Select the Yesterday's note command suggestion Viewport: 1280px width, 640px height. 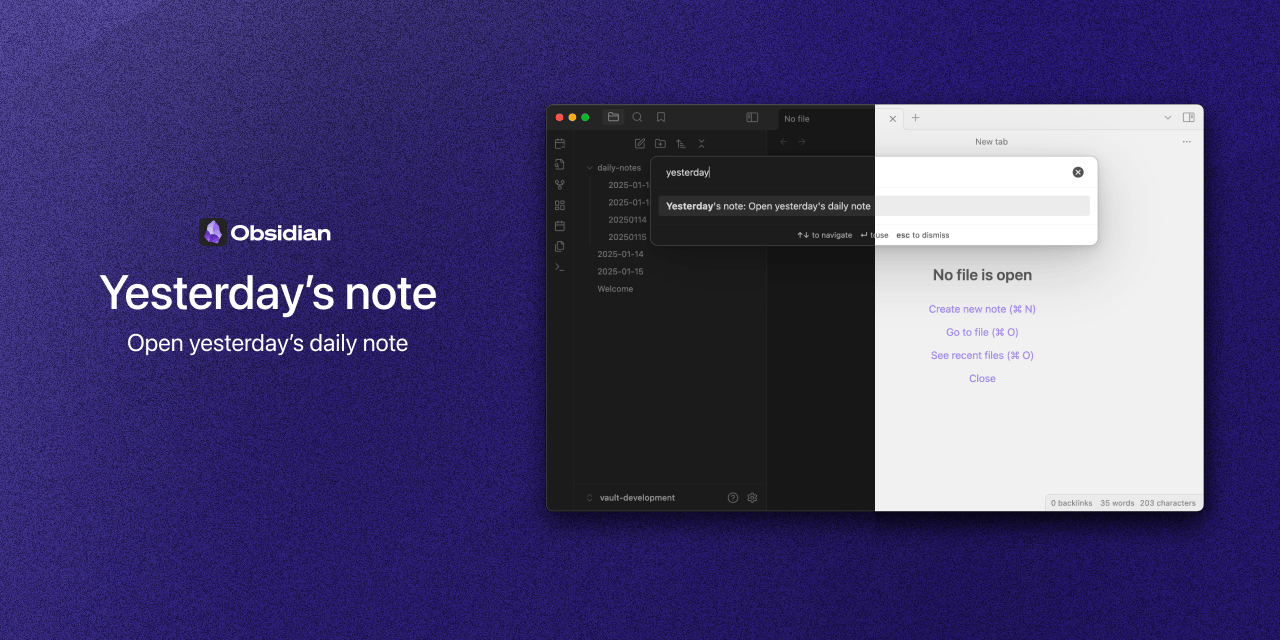[766, 206]
